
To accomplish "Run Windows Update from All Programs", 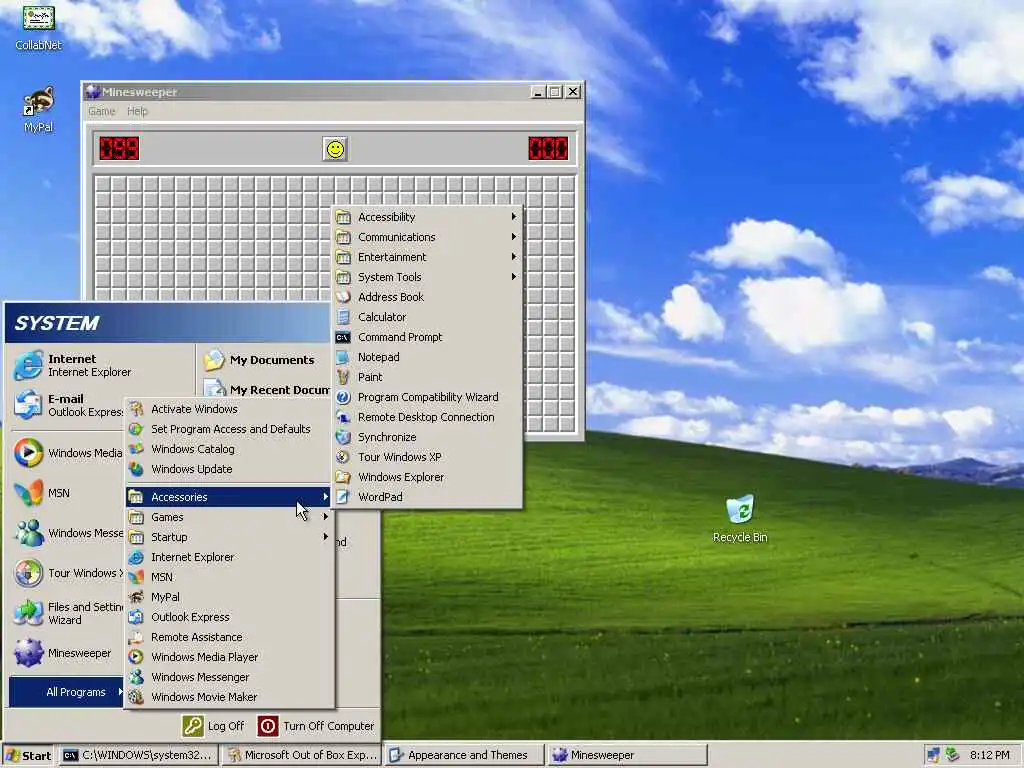I will point(229,469).
